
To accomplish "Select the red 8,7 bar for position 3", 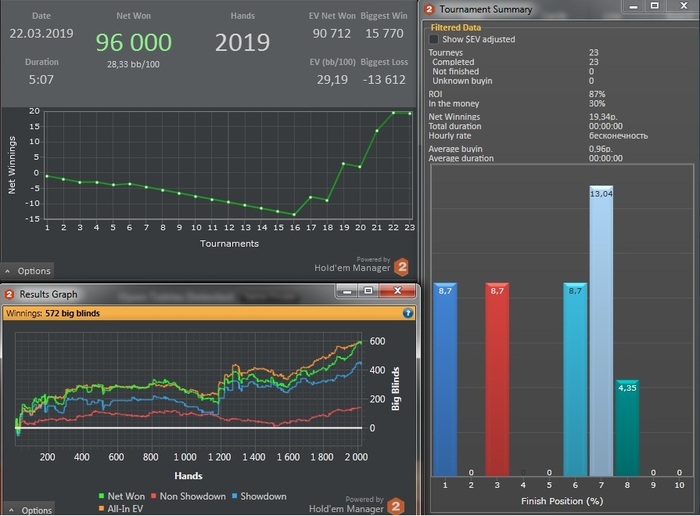I will pos(497,379).
